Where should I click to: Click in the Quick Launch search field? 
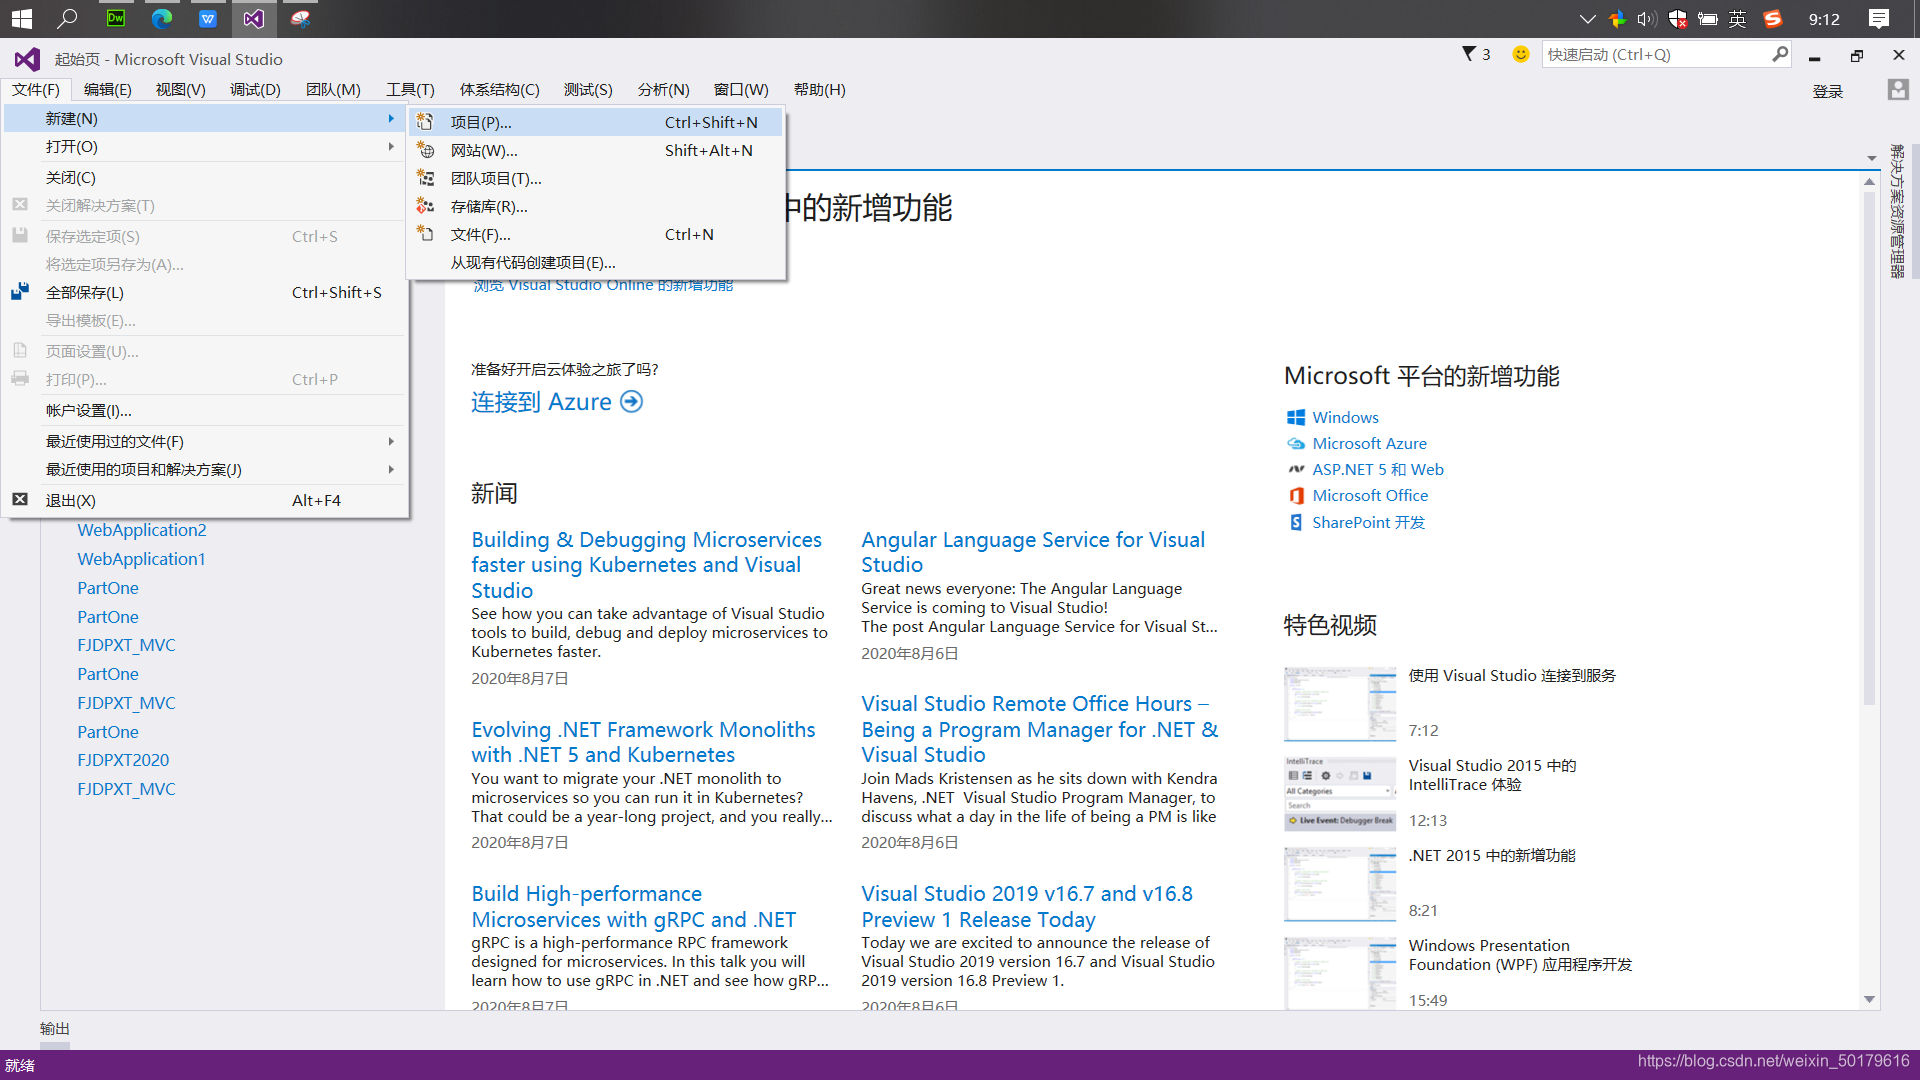(1655, 54)
